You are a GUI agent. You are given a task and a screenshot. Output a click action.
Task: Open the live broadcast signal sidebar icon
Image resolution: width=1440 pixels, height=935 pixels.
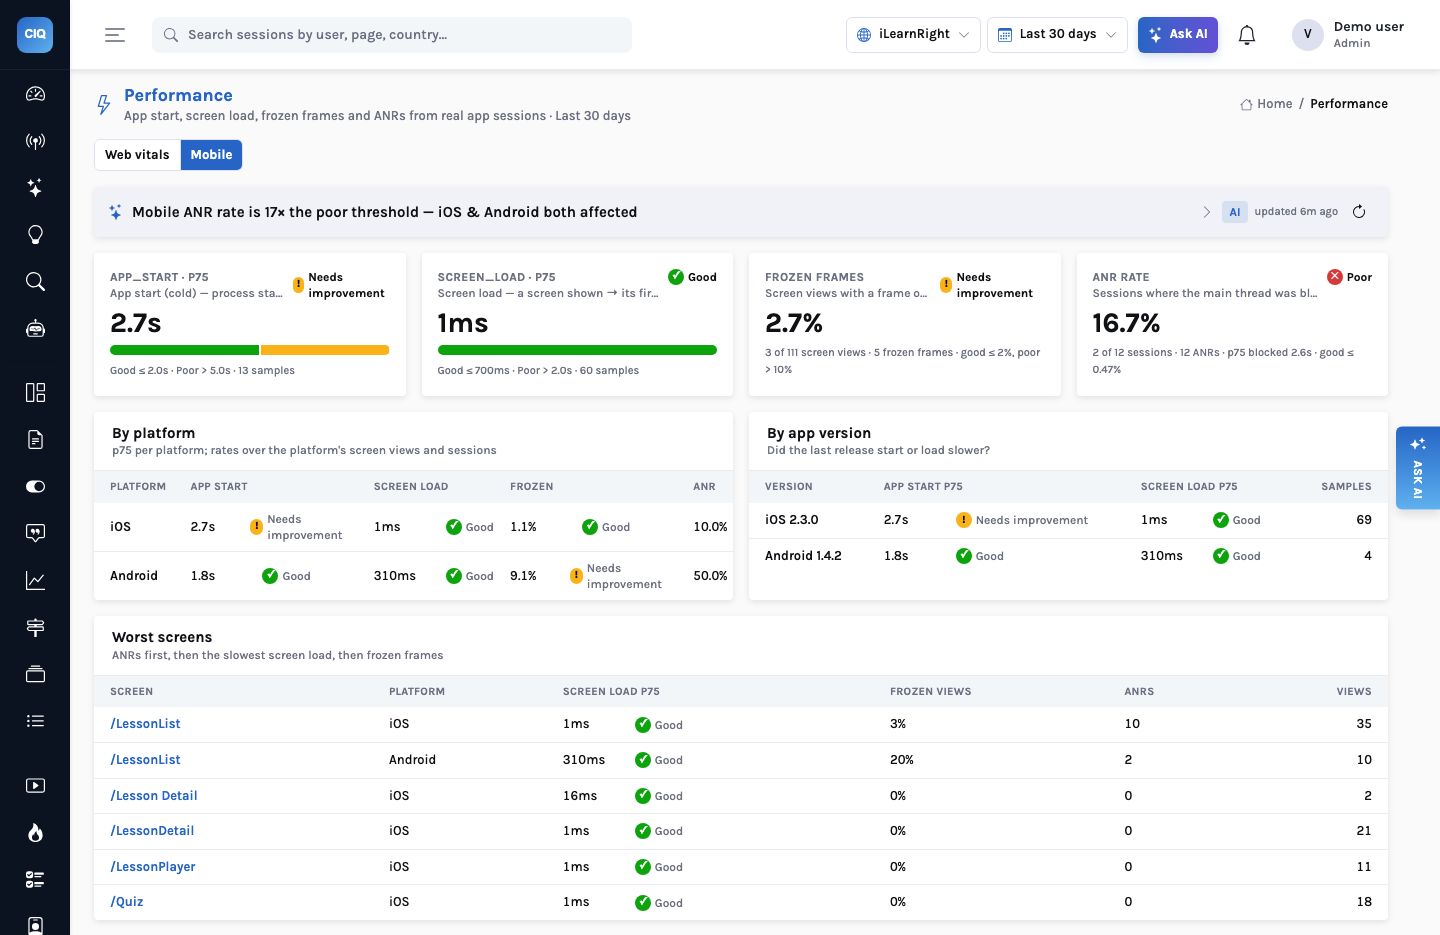(x=35, y=141)
